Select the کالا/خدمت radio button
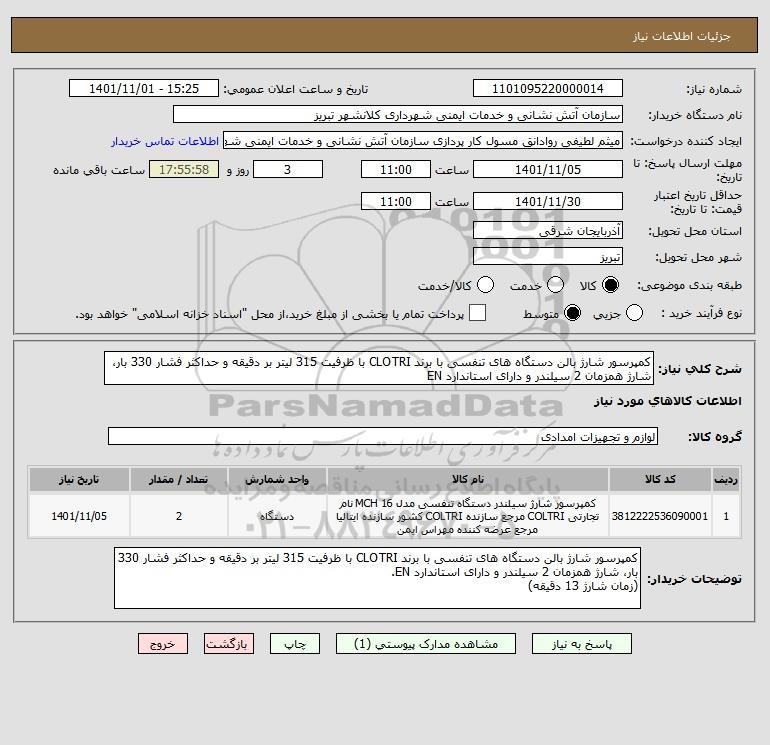The width and height of the screenshot is (770, 745). click(486, 285)
